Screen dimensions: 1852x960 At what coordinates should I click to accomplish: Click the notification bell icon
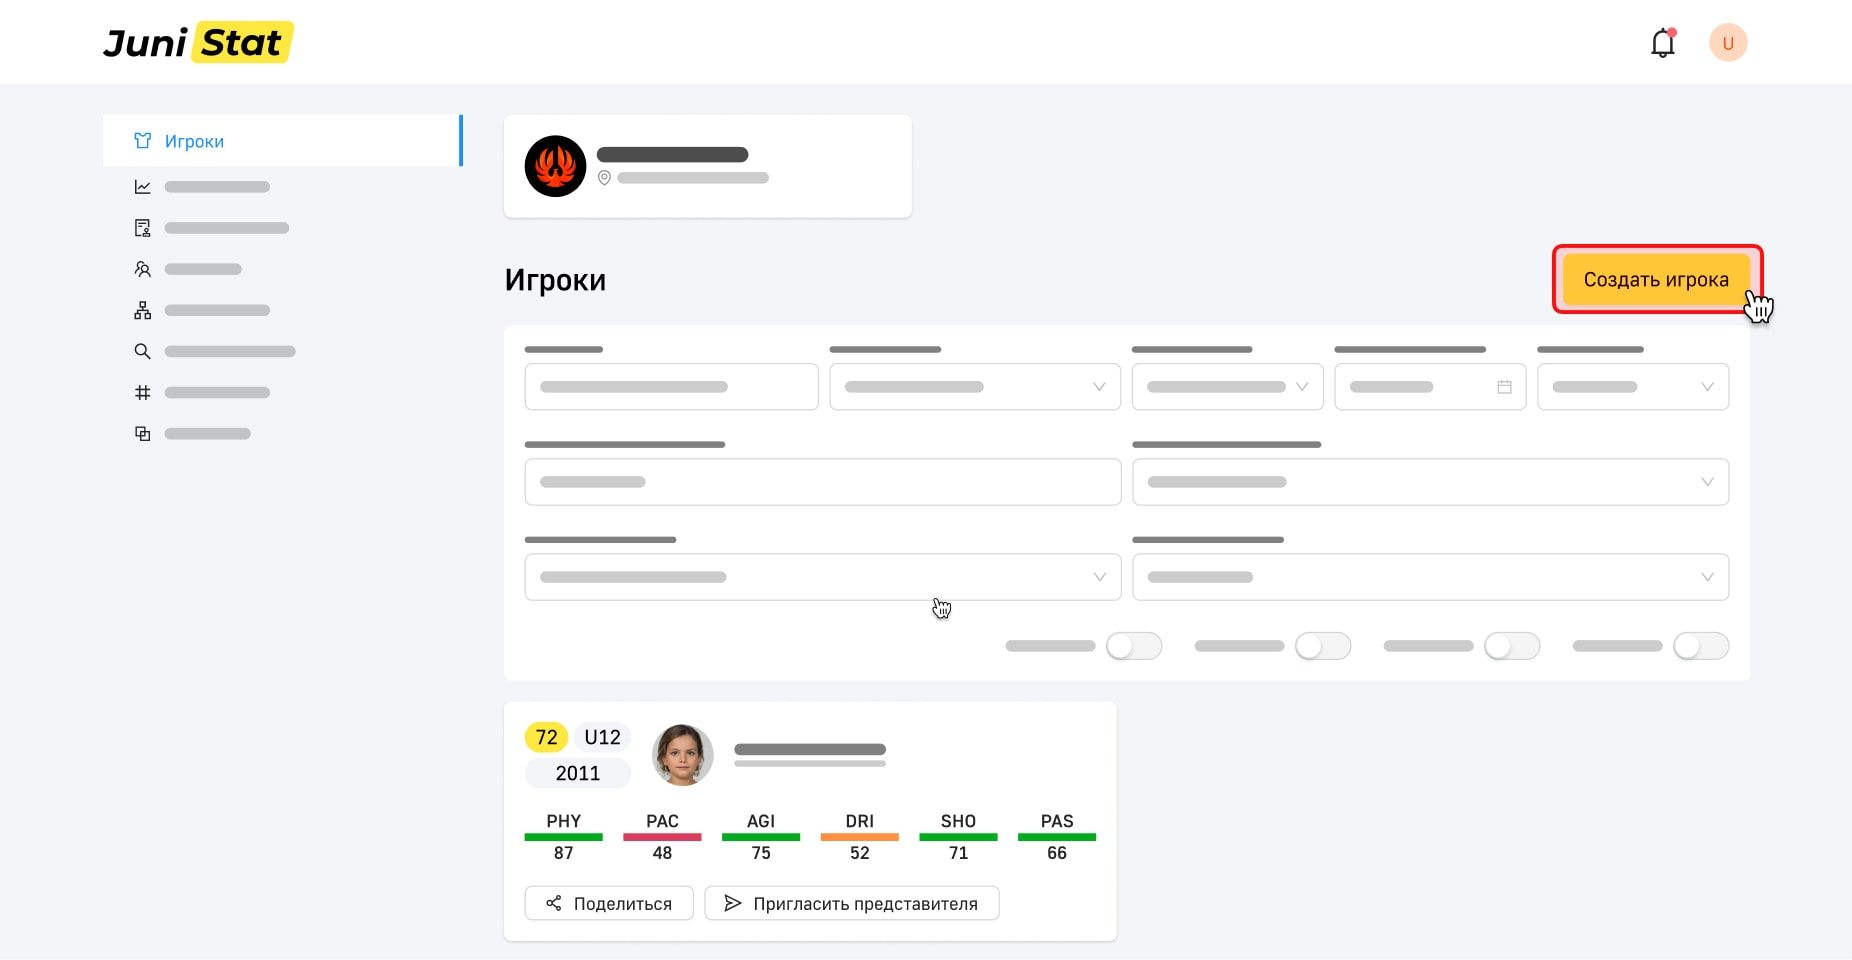[x=1662, y=43]
